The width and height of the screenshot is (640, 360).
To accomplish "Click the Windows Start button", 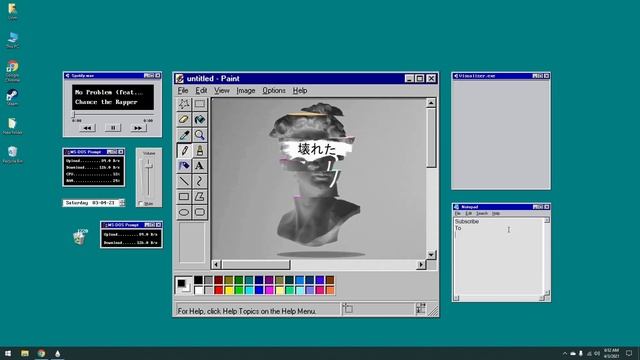I will [x=8, y=353].
